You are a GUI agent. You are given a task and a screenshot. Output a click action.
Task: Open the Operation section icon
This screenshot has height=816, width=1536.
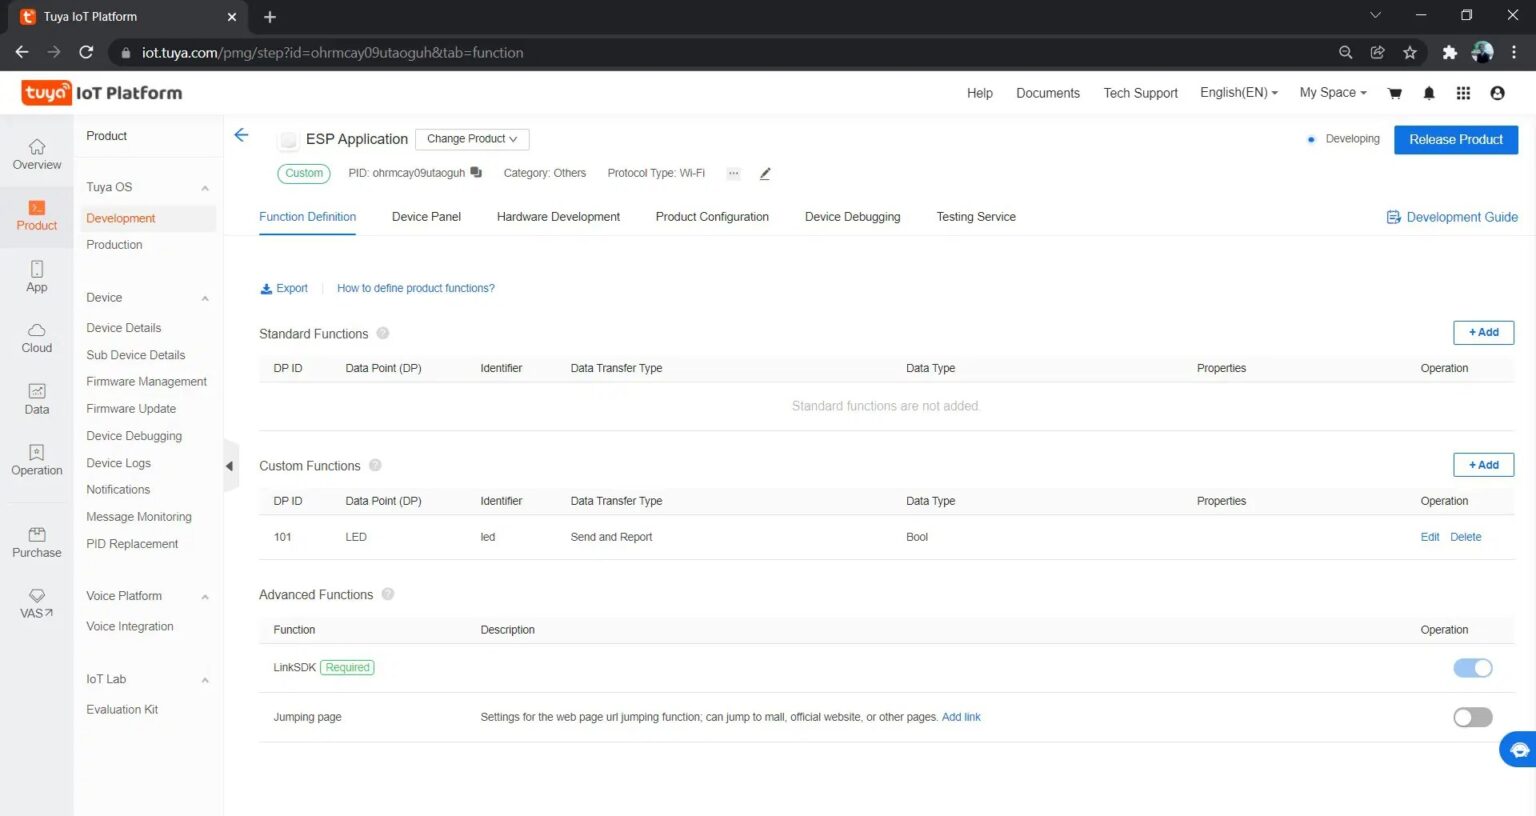36,458
